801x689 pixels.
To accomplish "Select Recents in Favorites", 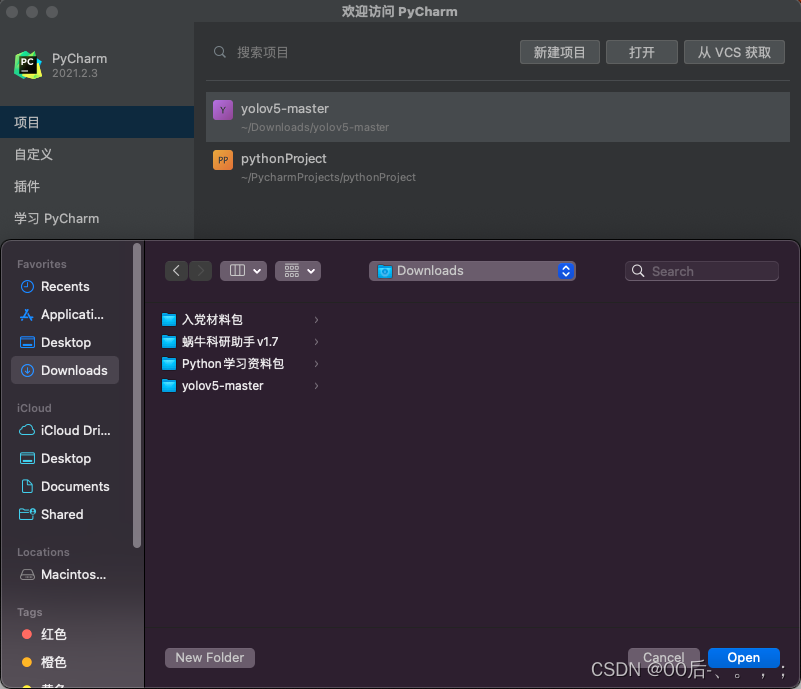I will (x=65, y=287).
